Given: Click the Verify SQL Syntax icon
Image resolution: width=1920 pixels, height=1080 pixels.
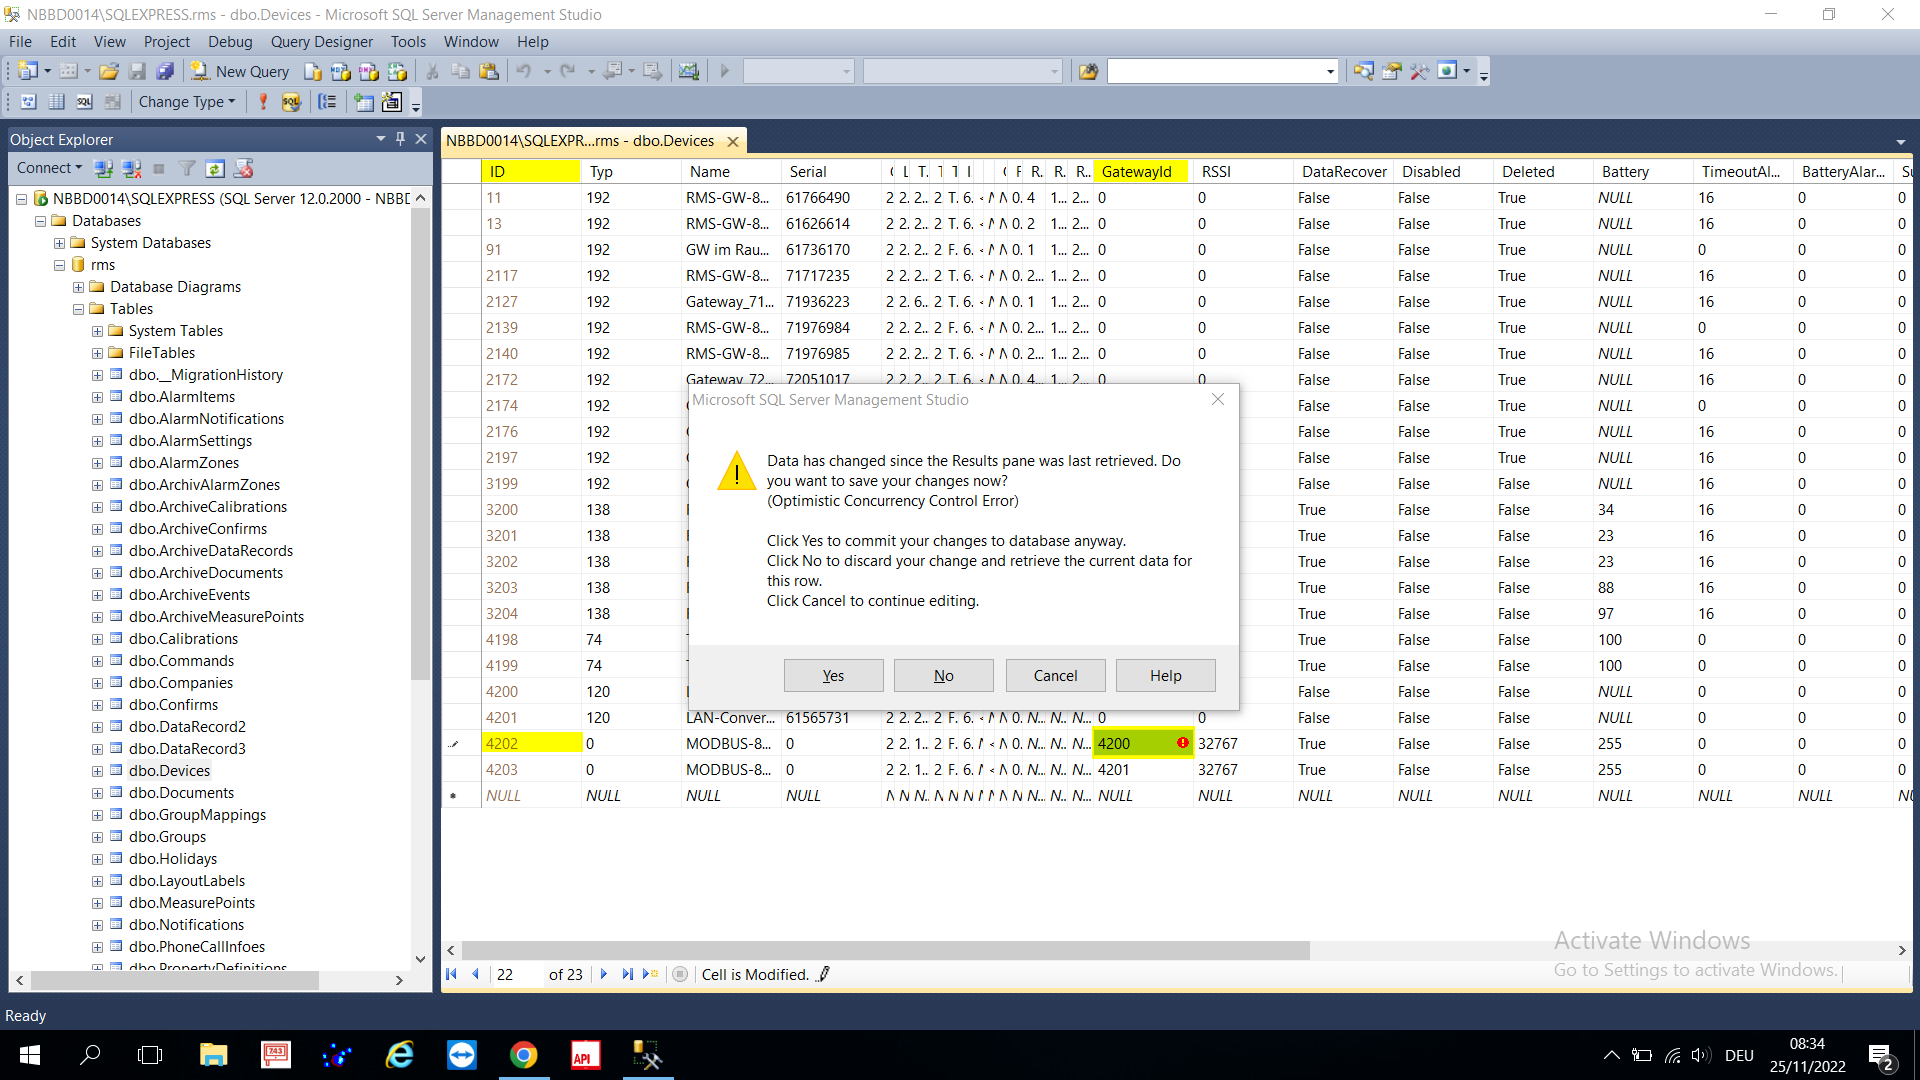Looking at the screenshot, I should 291,102.
